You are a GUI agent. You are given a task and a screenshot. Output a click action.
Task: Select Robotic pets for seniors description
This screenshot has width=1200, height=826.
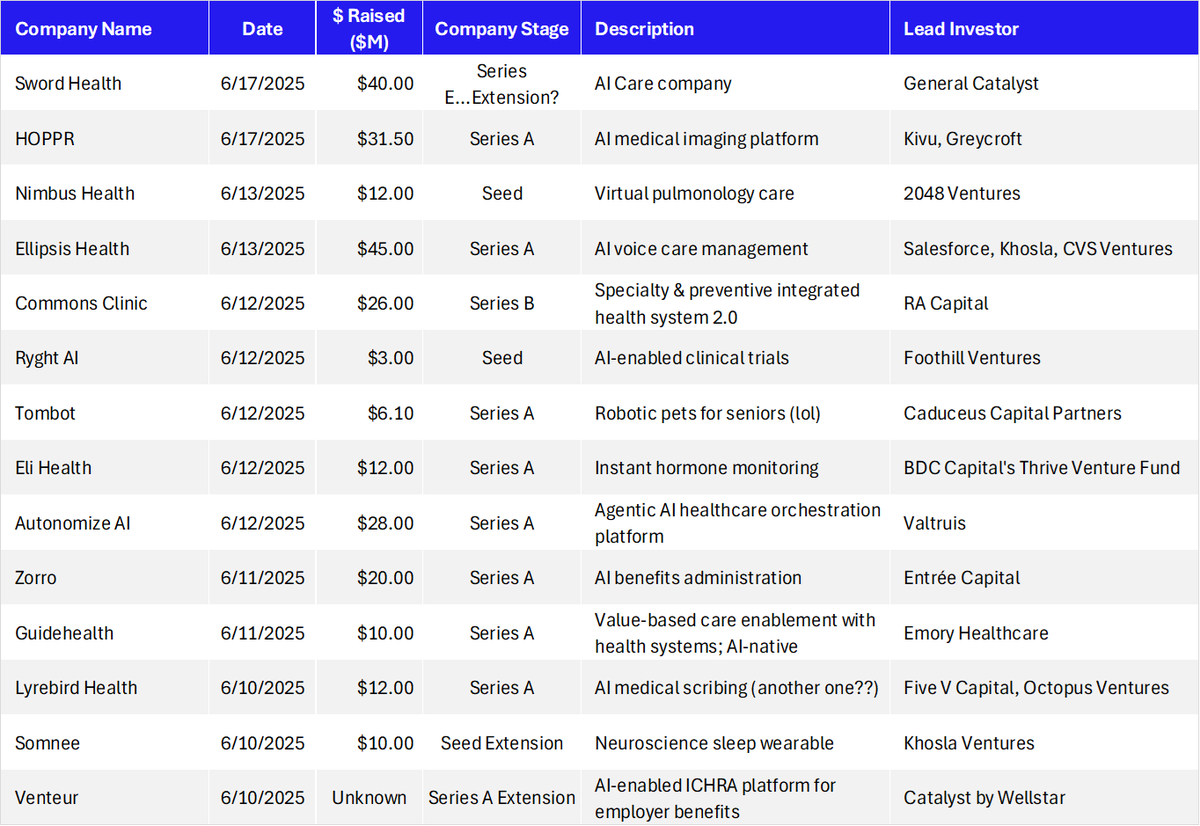(736, 413)
